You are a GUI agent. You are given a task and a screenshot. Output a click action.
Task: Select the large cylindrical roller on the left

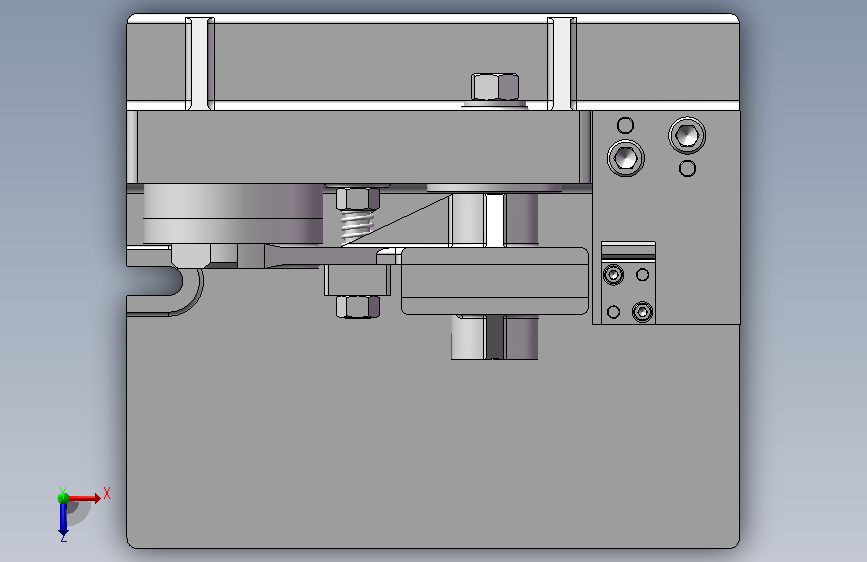click(233, 214)
